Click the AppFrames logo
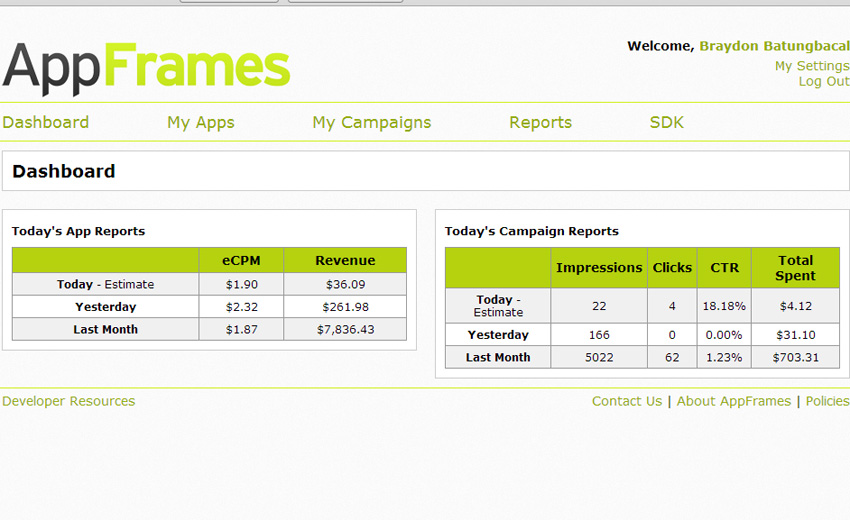 click(146, 68)
